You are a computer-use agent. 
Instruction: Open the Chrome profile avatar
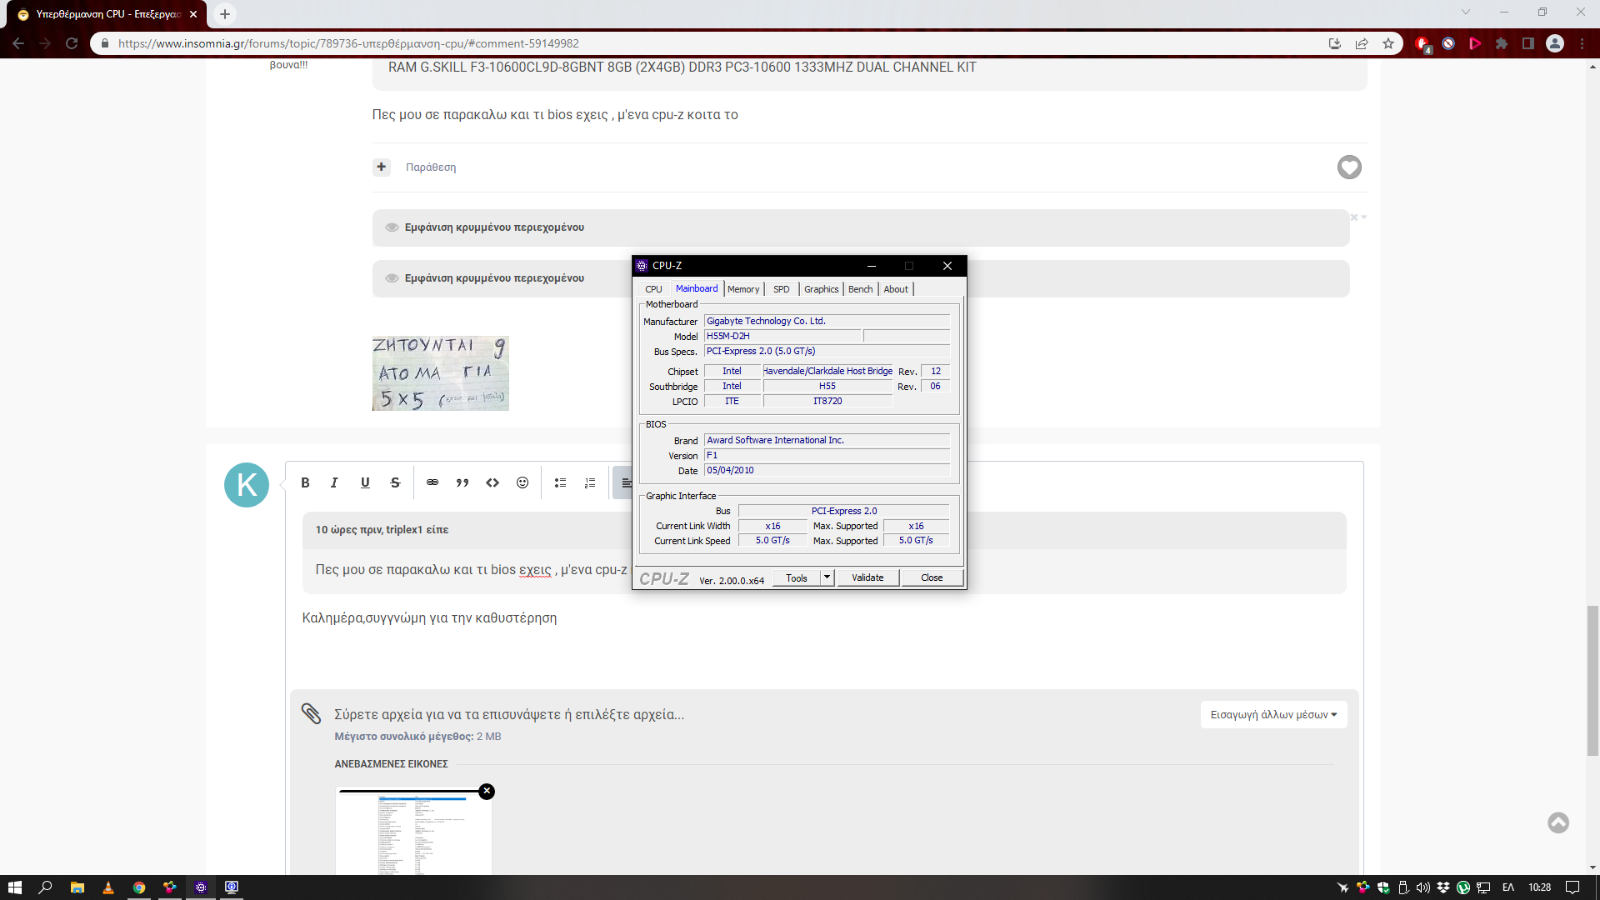1554,43
